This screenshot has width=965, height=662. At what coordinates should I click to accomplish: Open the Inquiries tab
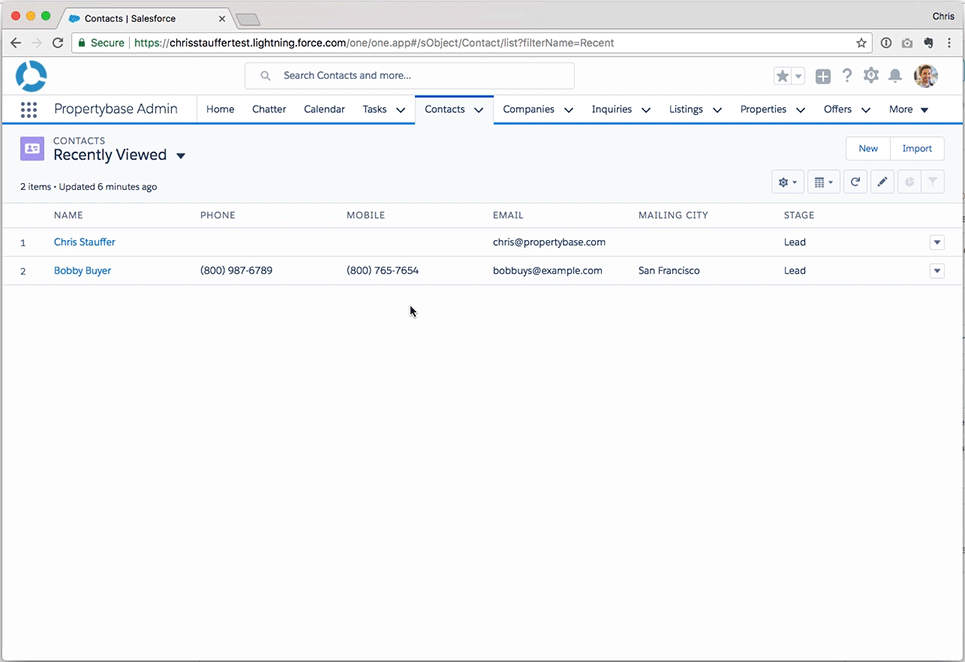click(612, 110)
